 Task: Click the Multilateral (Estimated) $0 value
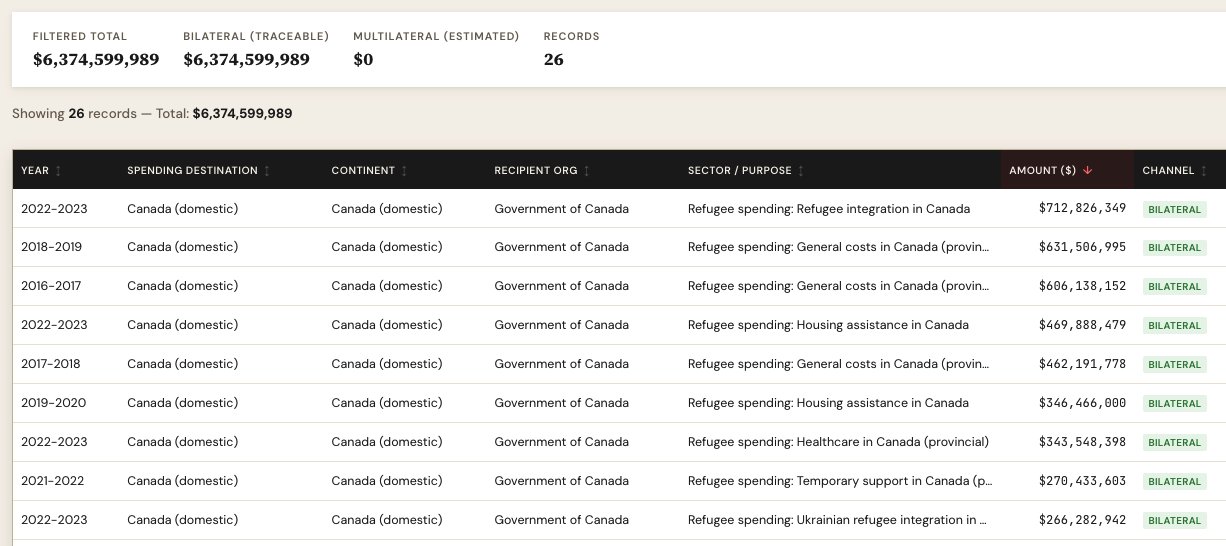pos(363,59)
